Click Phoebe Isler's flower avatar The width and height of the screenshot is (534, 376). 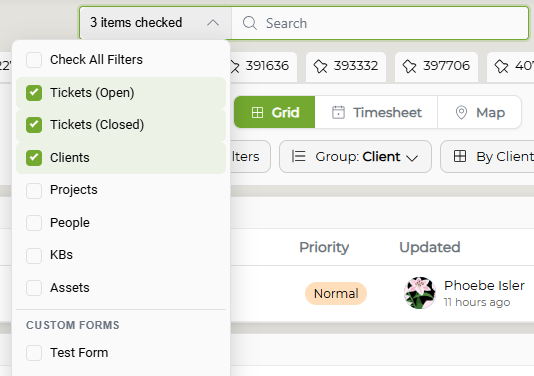(x=420, y=293)
